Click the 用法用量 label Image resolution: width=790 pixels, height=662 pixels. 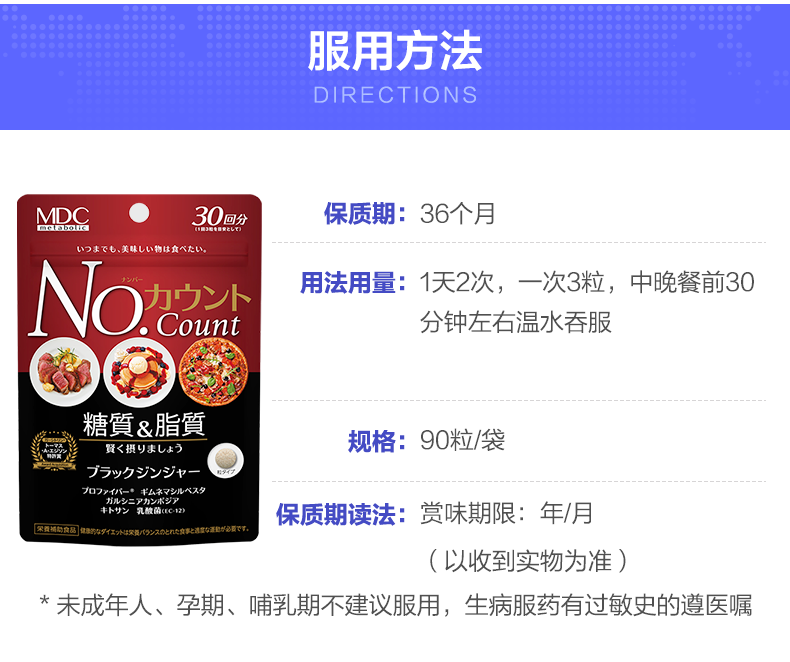[353, 282]
